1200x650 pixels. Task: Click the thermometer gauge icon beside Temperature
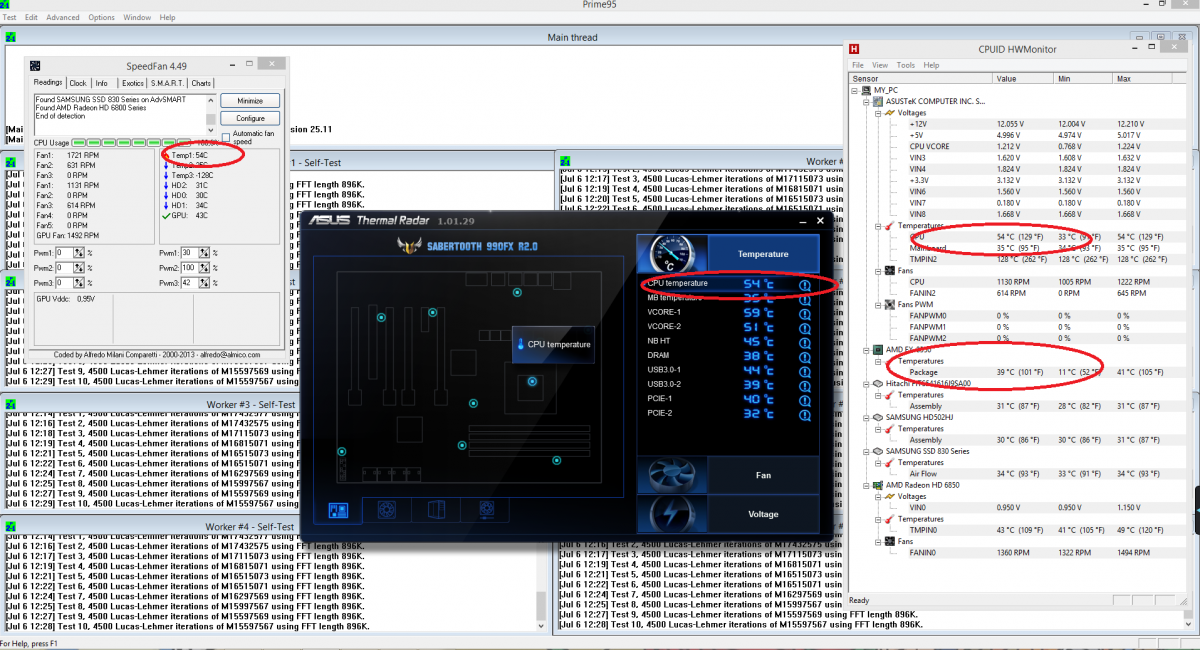coord(670,254)
